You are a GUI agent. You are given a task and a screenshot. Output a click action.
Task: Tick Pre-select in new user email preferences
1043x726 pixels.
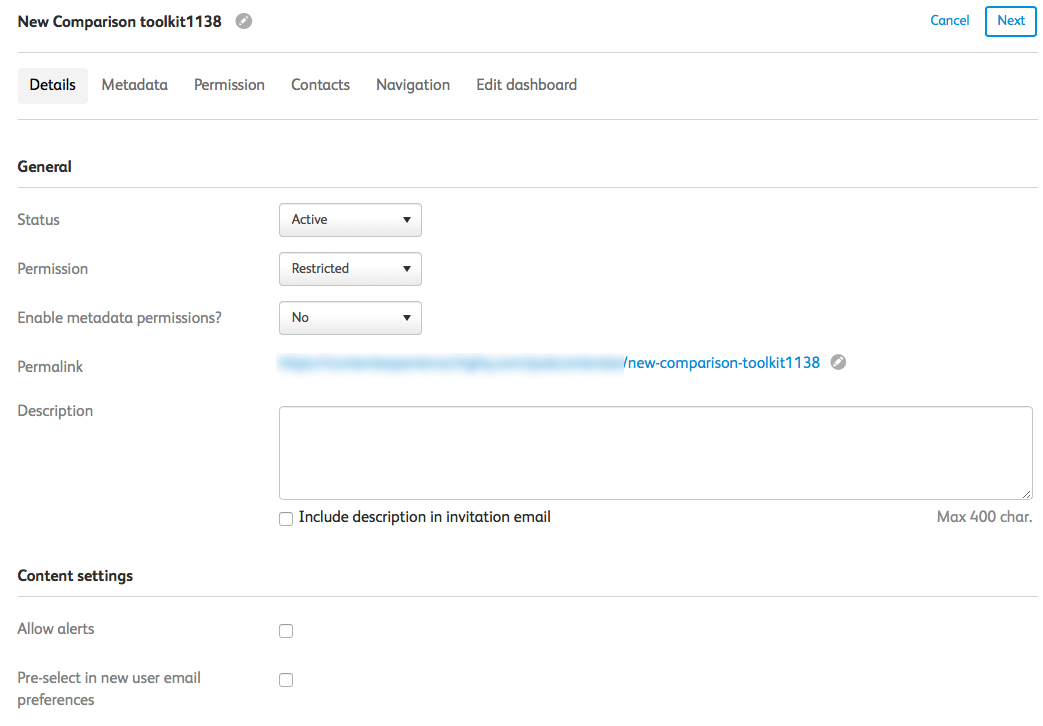click(x=286, y=680)
